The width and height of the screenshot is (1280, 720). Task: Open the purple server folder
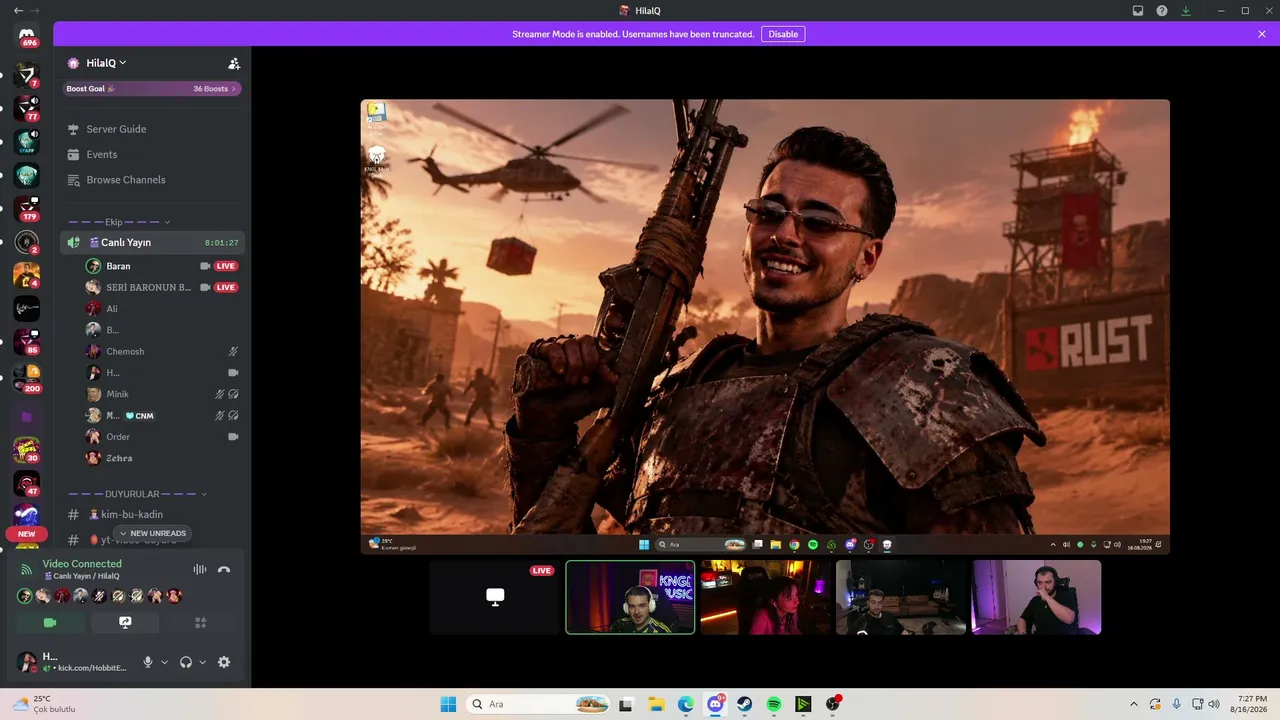click(27, 417)
